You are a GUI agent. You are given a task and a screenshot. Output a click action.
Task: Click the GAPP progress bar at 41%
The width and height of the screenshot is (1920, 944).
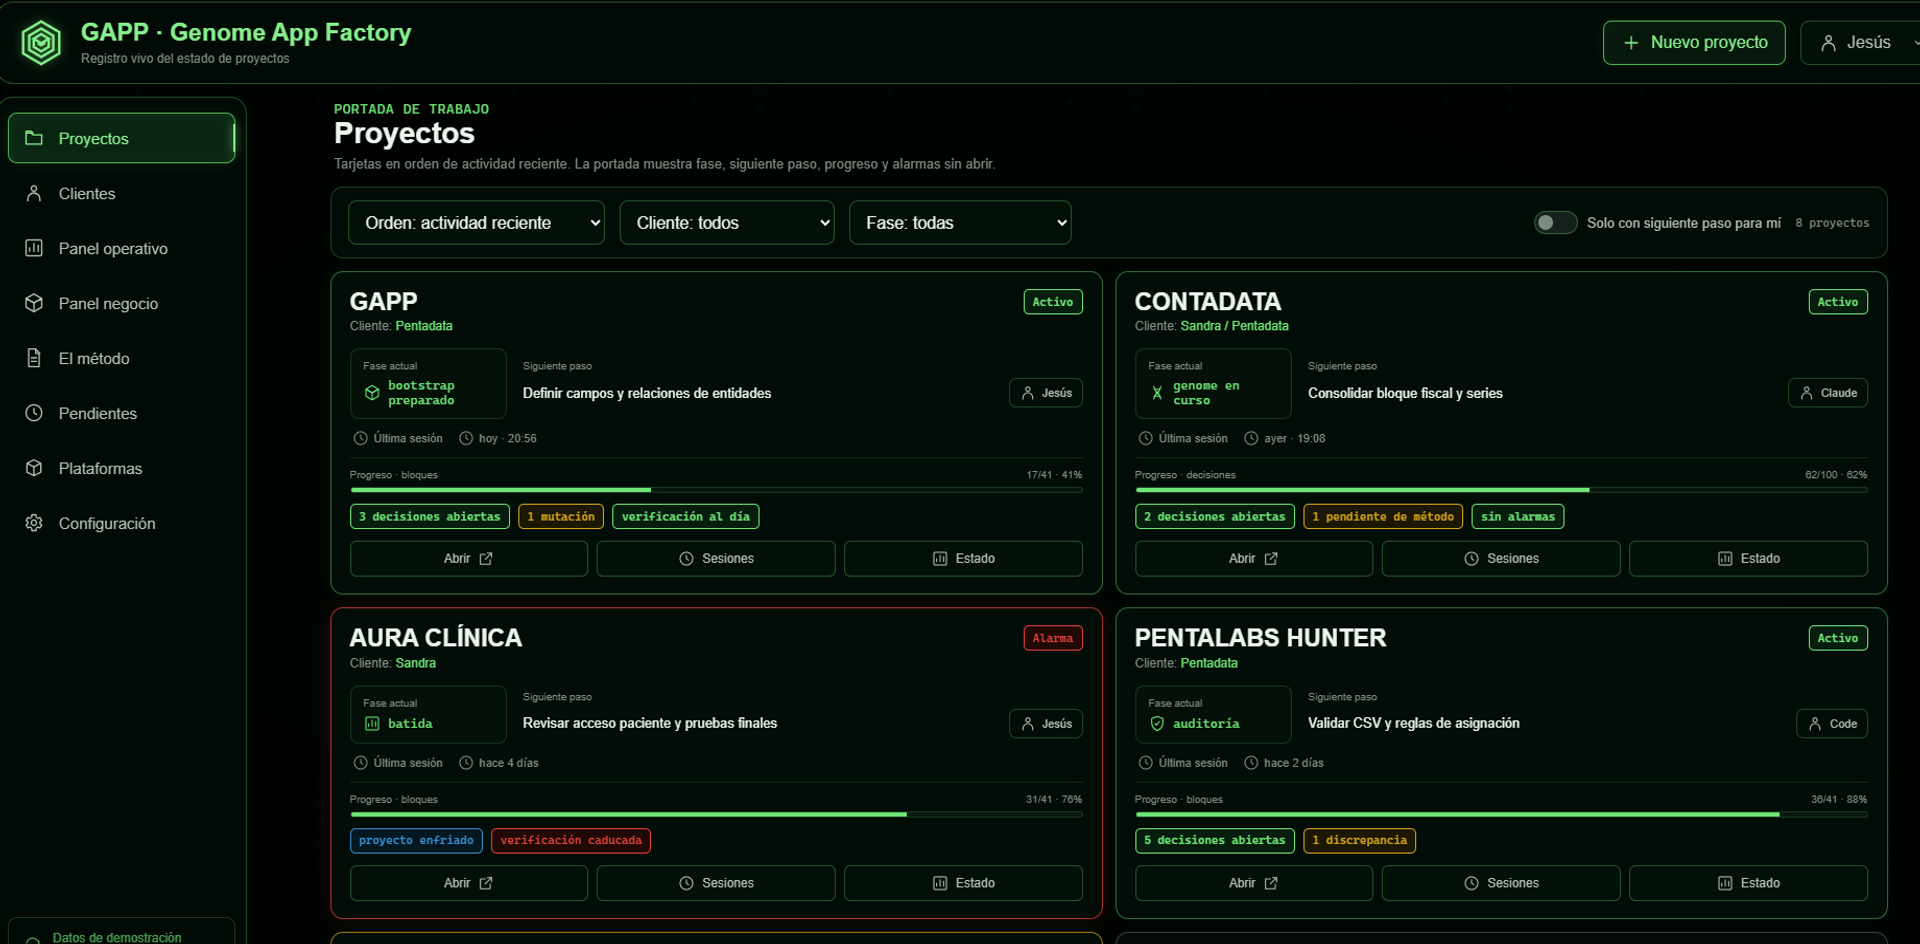pyautogui.click(x=716, y=489)
